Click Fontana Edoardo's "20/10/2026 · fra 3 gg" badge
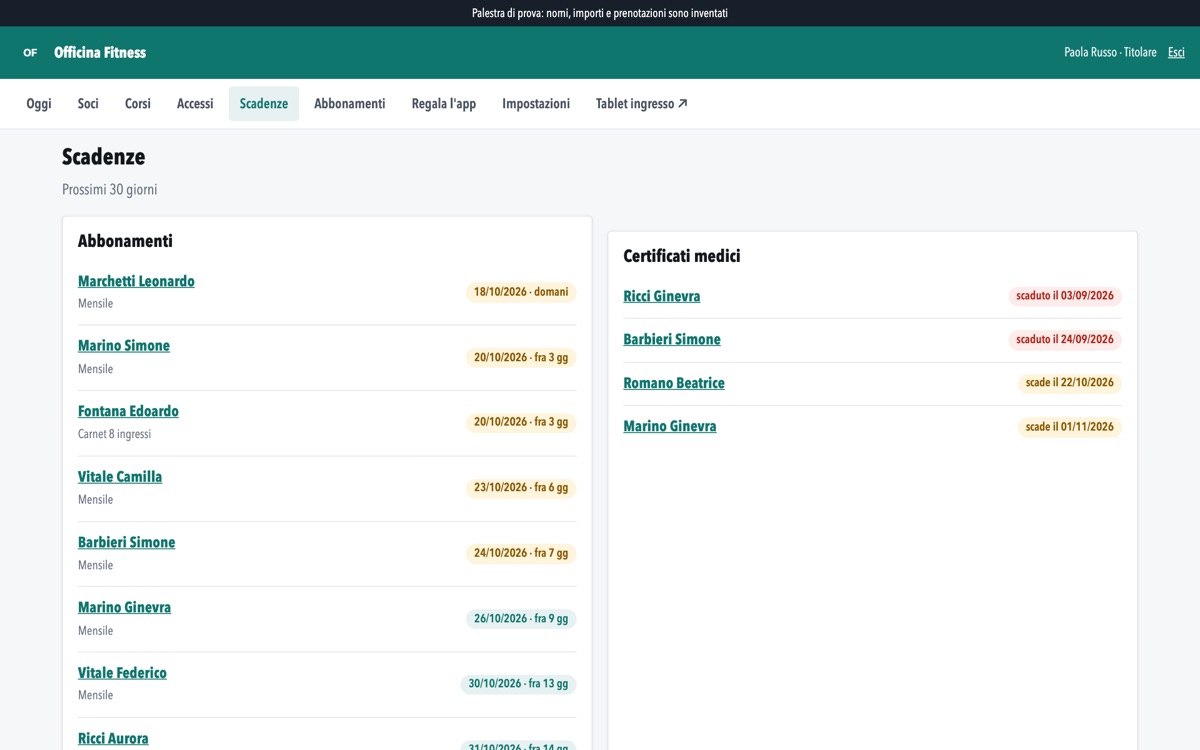The image size is (1200, 750). [x=521, y=422]
